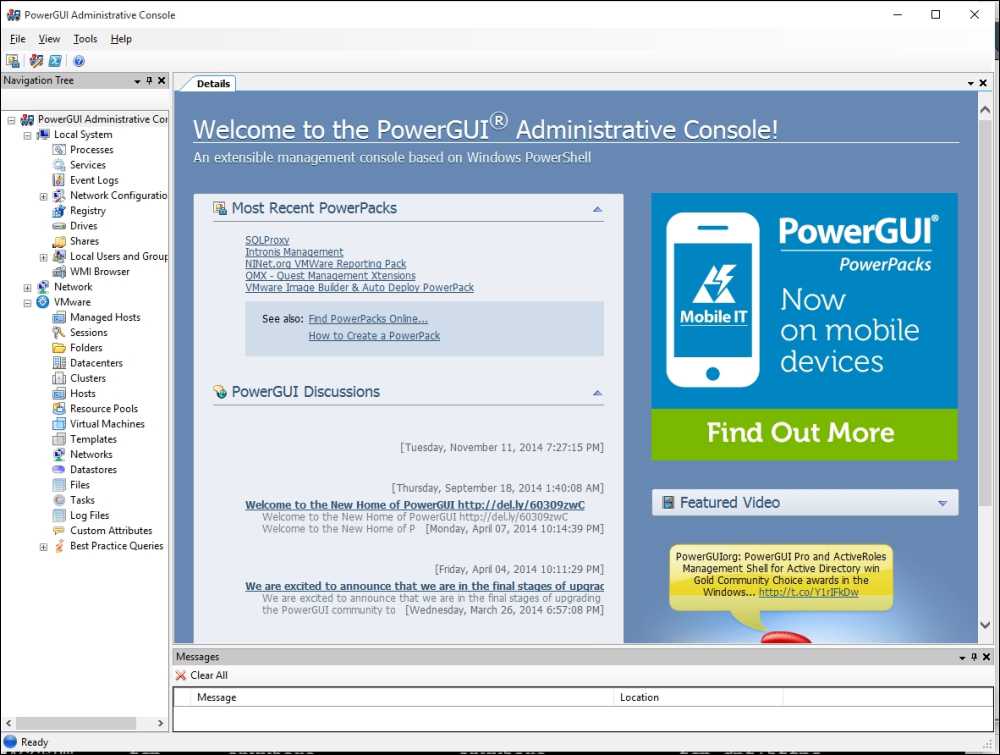Screen dimensions: 1000x755
Task: Open the File menu
Action: tap(18, 39)
